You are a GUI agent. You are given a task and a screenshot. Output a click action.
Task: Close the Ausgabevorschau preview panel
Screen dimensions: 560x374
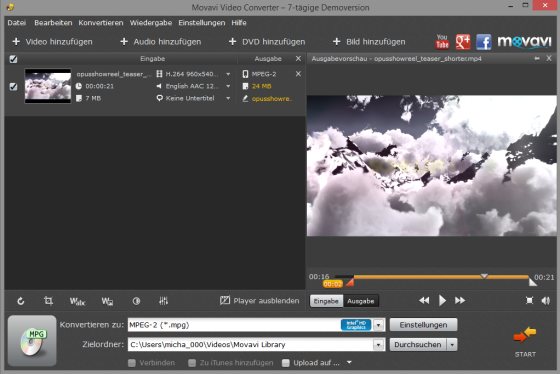549,58
